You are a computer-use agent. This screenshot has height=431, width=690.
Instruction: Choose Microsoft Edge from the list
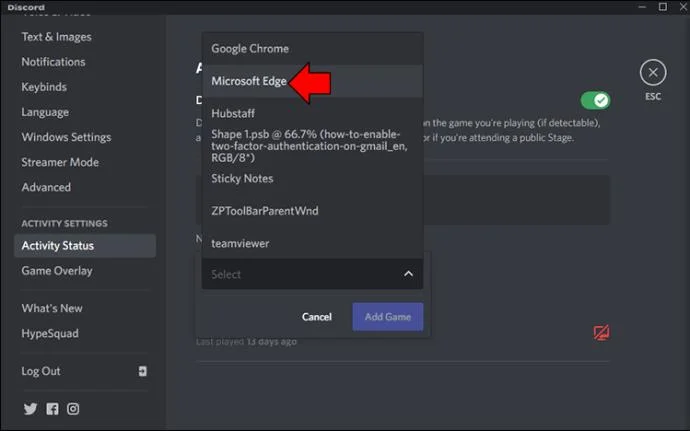coord(312,81)
